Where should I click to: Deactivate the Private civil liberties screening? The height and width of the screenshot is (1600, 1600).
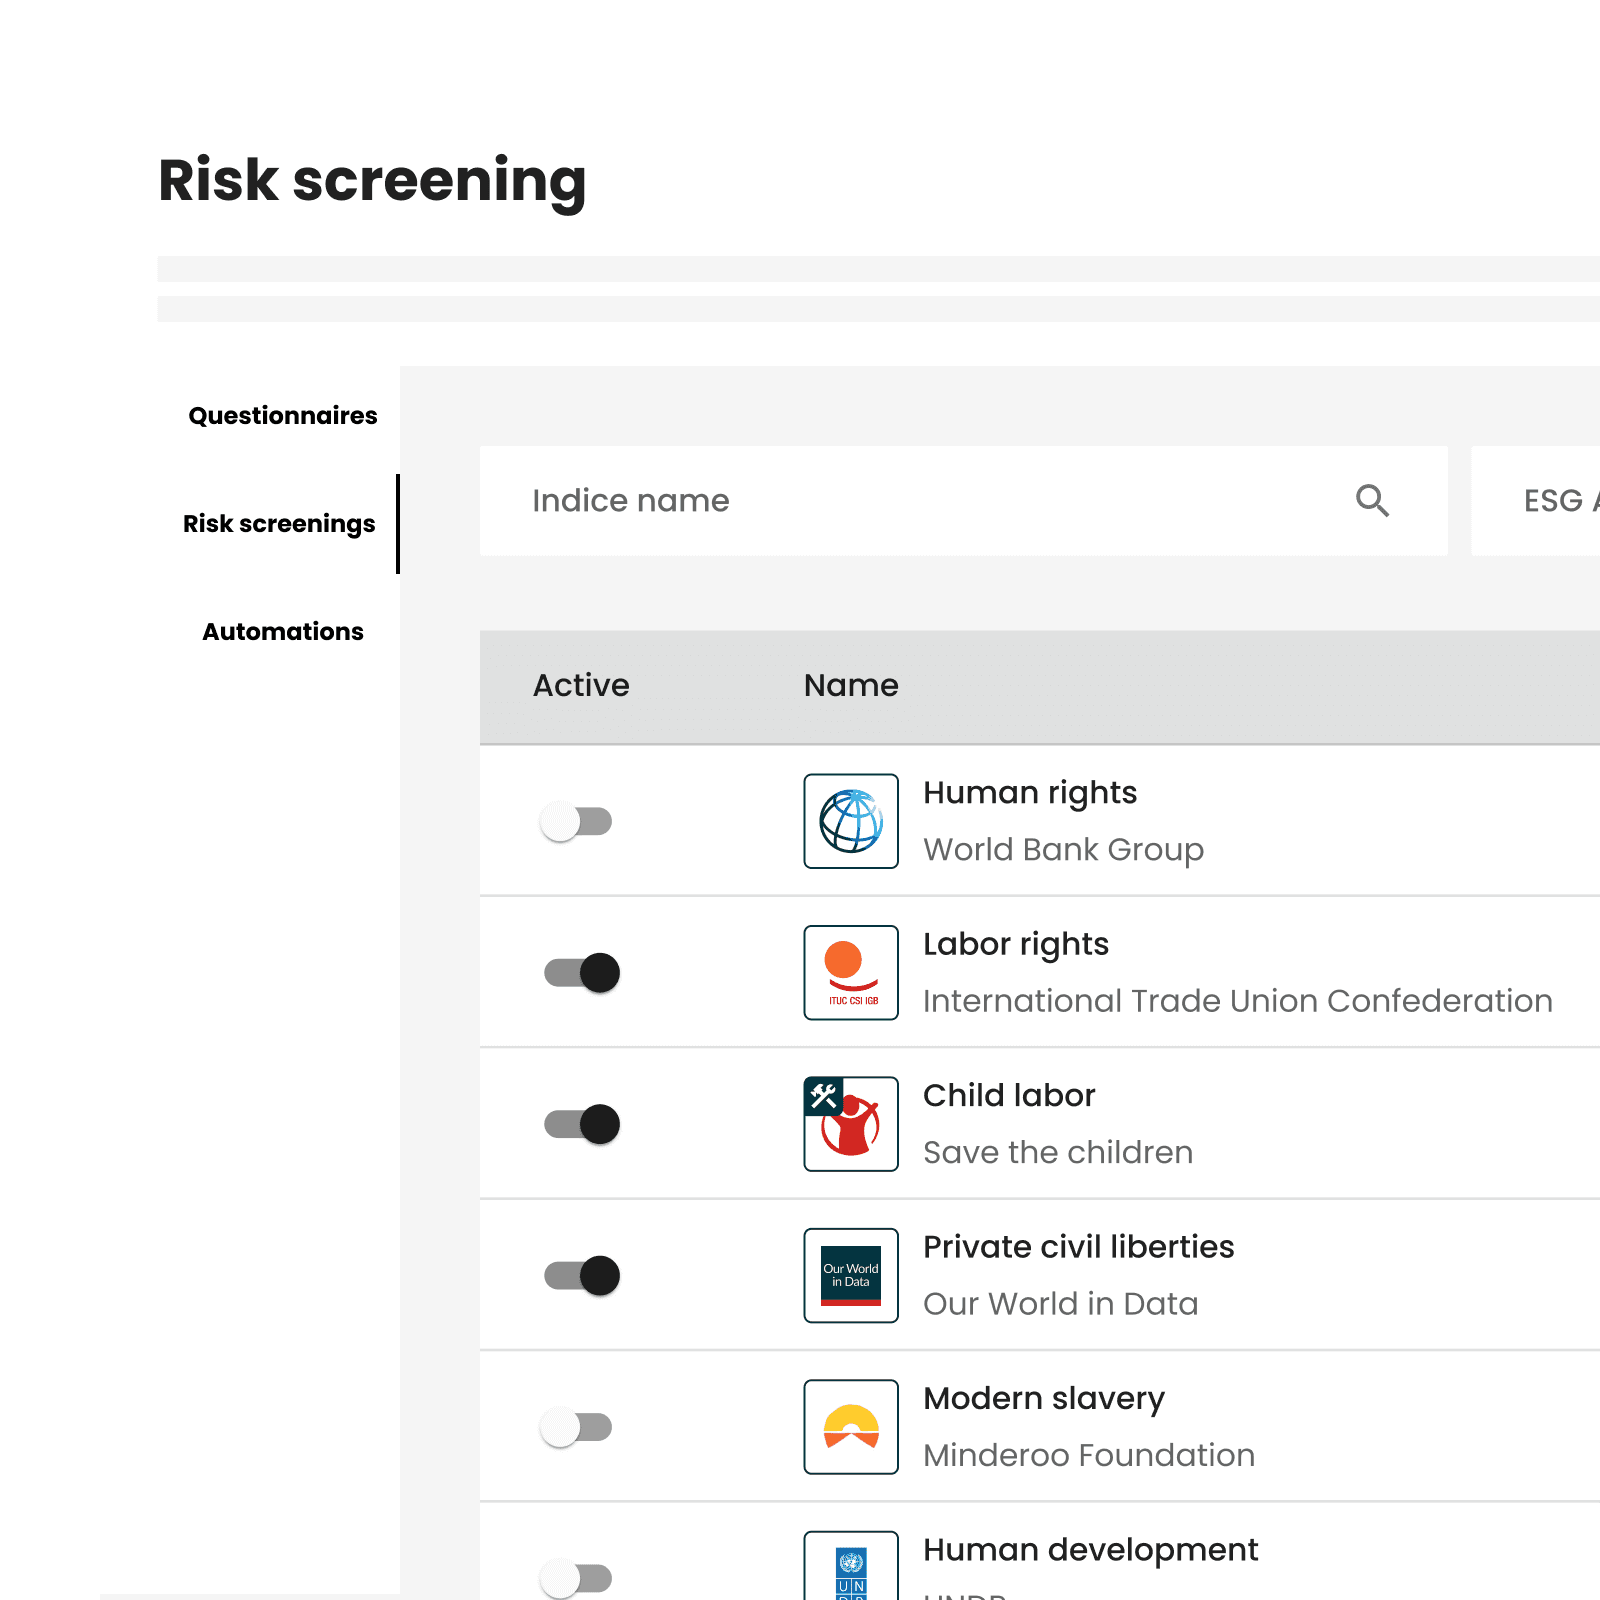(577, 1275)
